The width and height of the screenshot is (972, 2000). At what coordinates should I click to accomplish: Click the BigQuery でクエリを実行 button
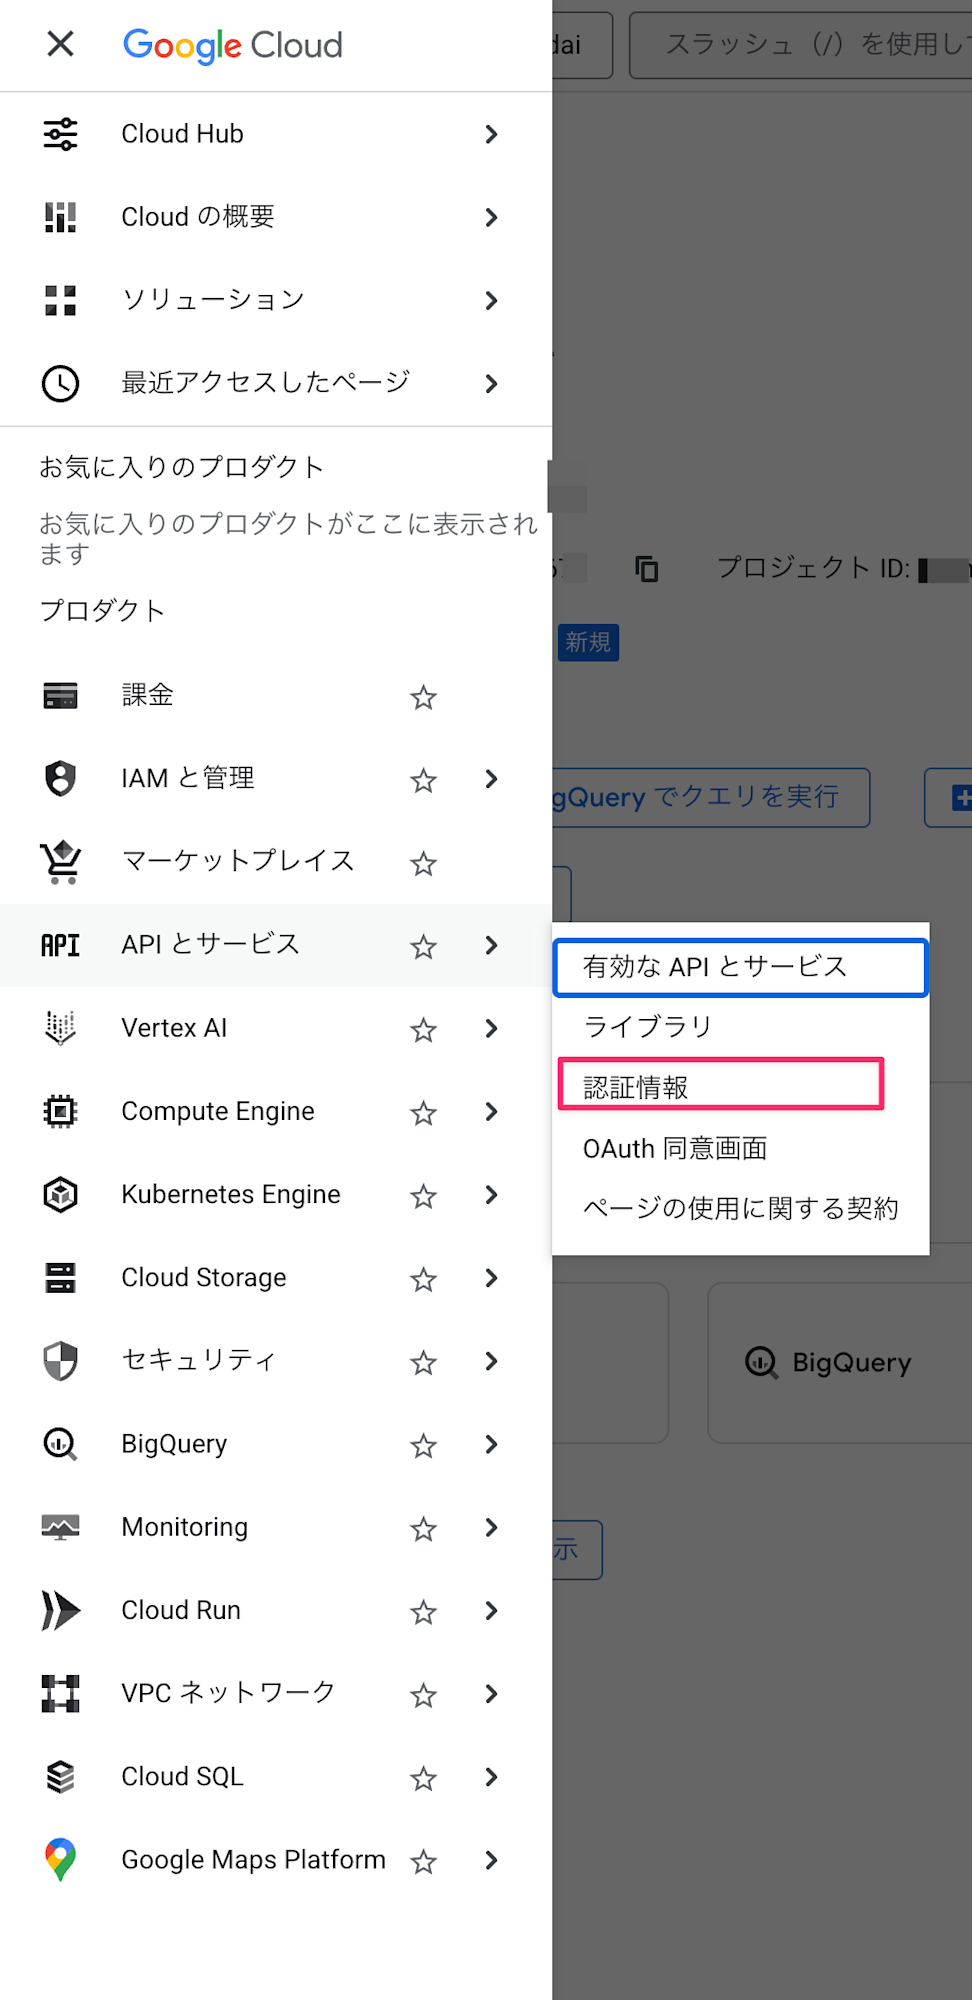point(710,797)
